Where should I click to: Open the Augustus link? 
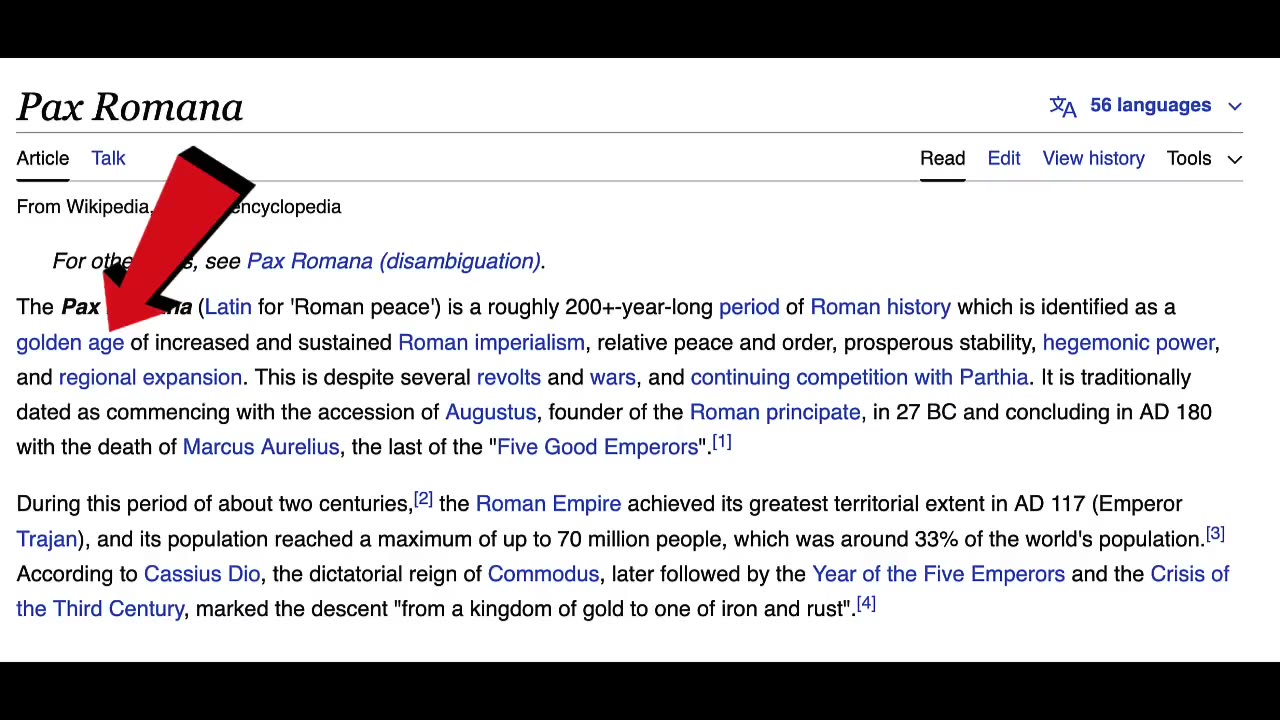click(490, 412)
